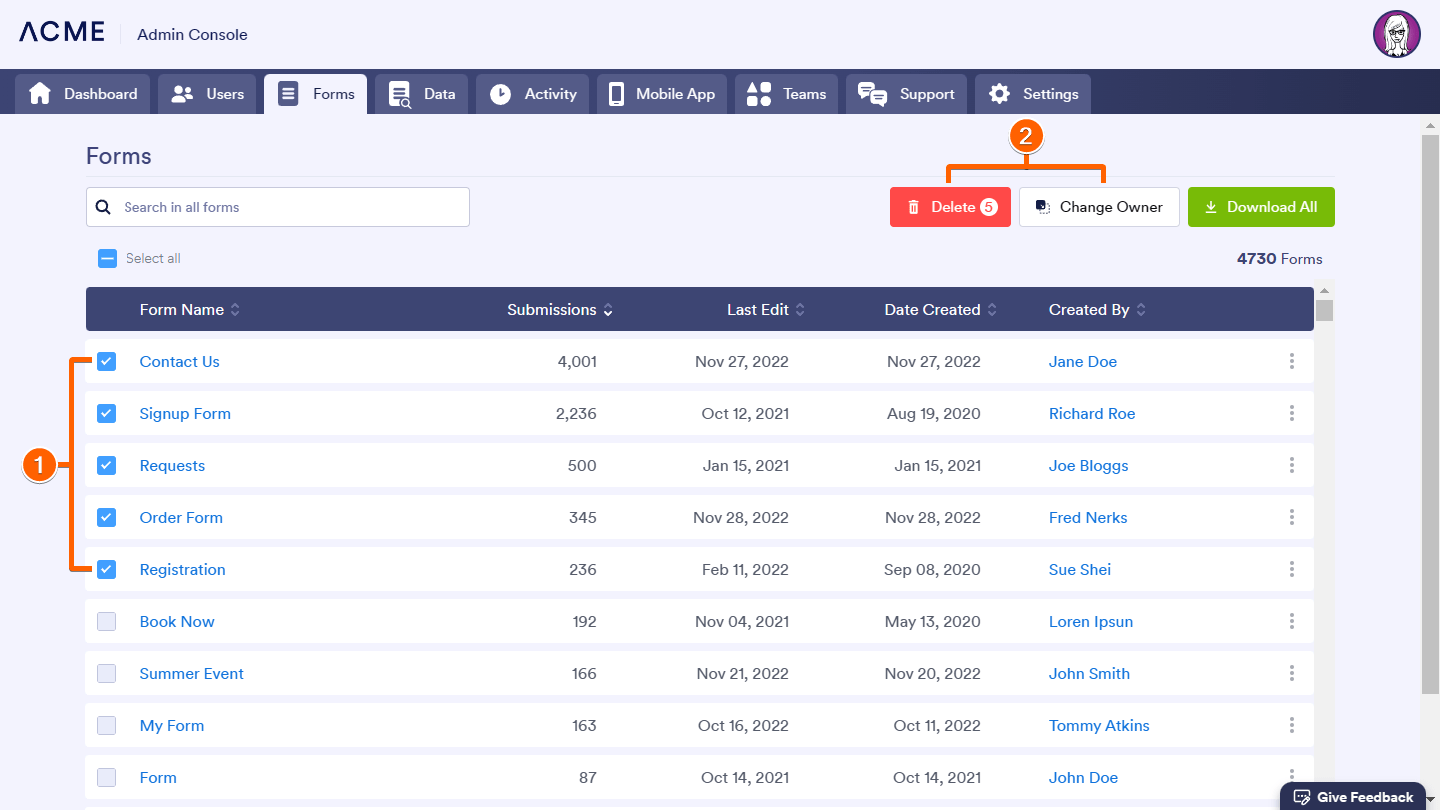1440x810 pixels.
Task: Click the Dashboard home icon
Action: [40, 94]
